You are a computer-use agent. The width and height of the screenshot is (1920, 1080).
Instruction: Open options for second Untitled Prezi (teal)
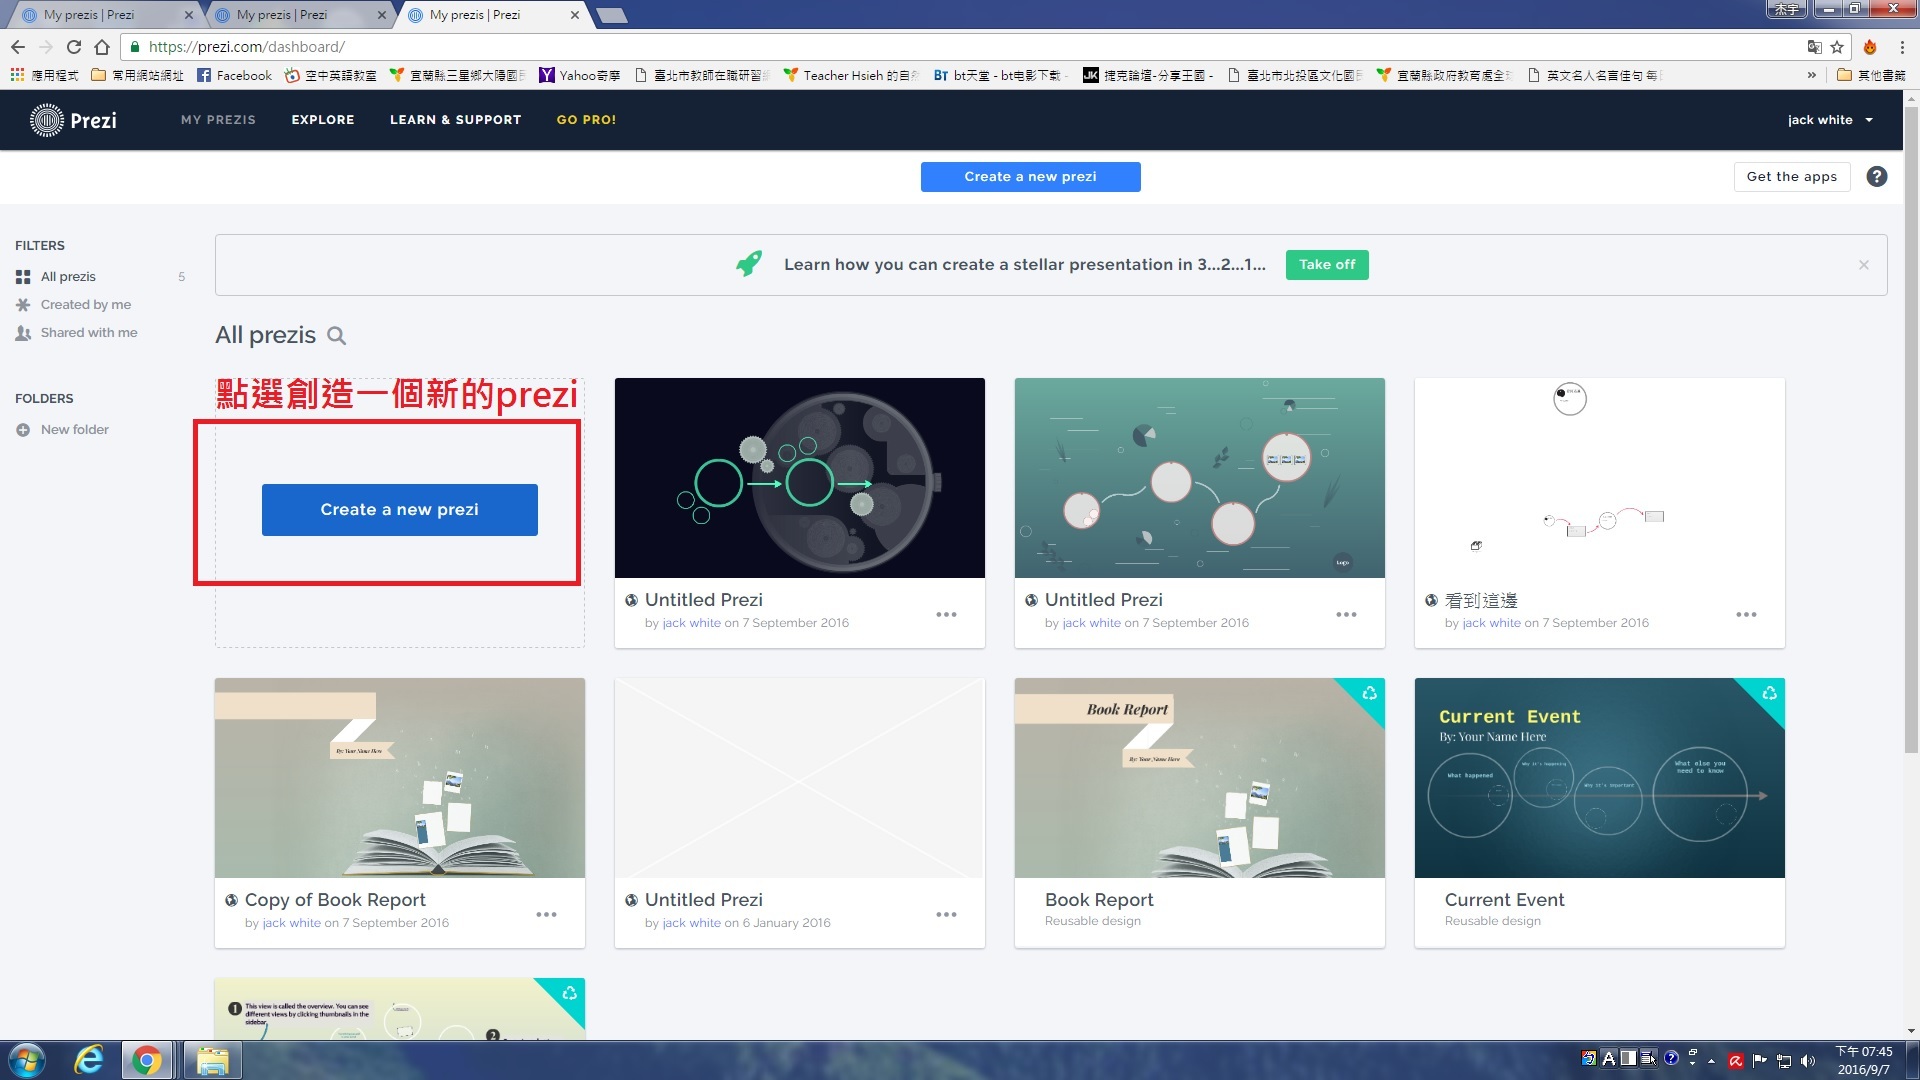(x=1346, y=615)
